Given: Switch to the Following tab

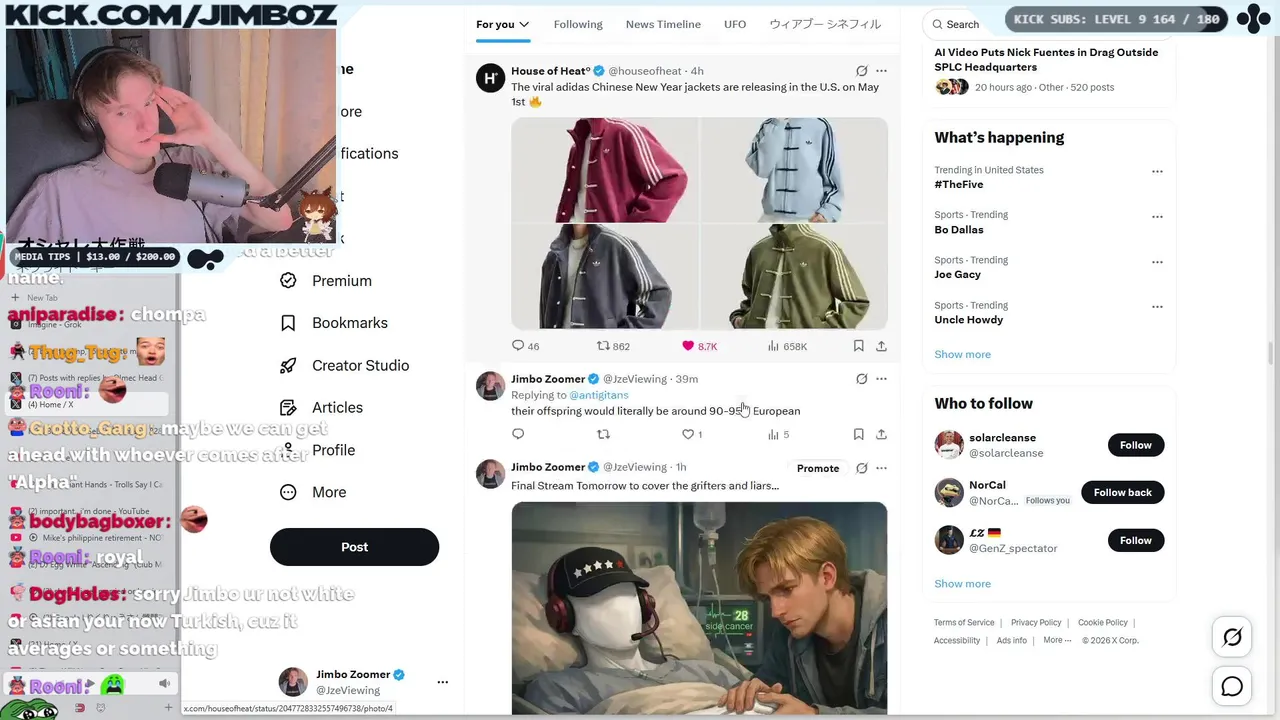Looking at the screenshot, I should tap(578, 24).
